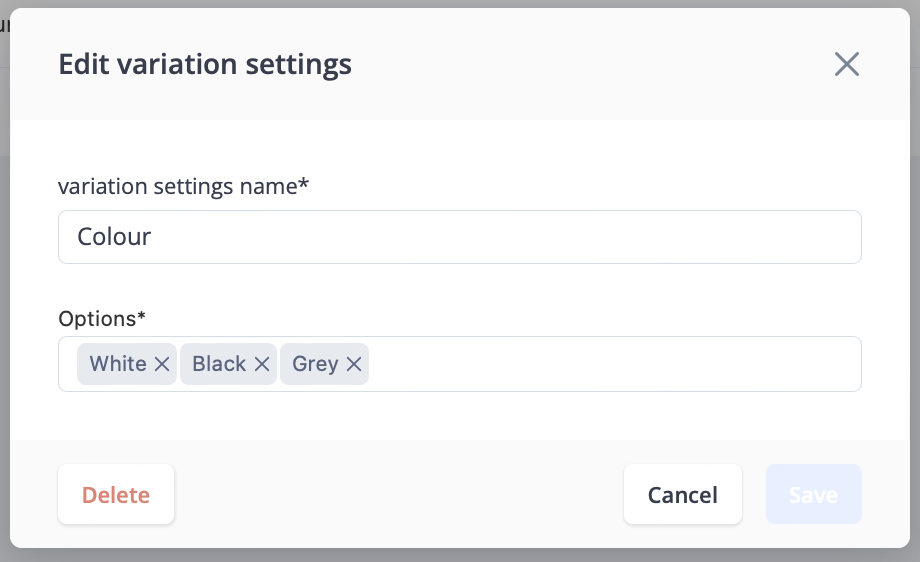Click the Edit variation settings title

(205, 64)
